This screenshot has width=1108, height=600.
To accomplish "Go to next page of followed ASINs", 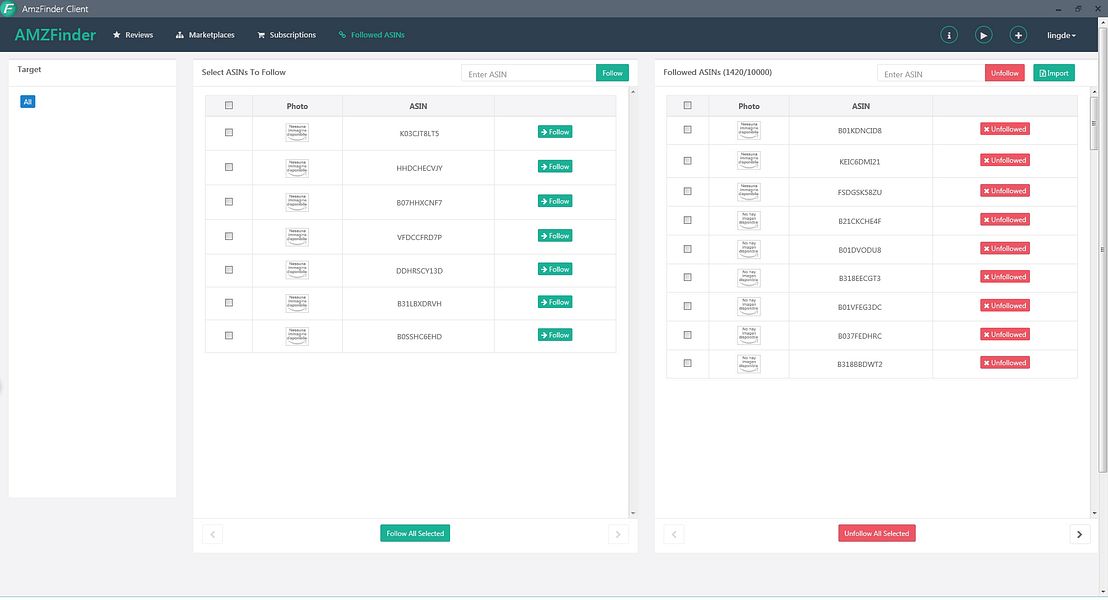I will click(1079, 534).
